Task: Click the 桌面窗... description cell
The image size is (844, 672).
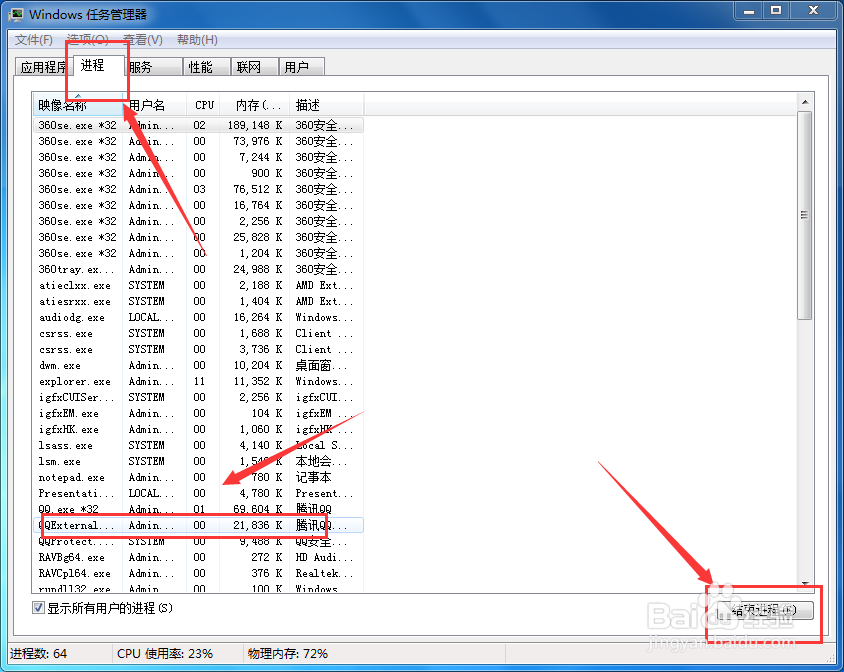Action: (x=321, y=365)
